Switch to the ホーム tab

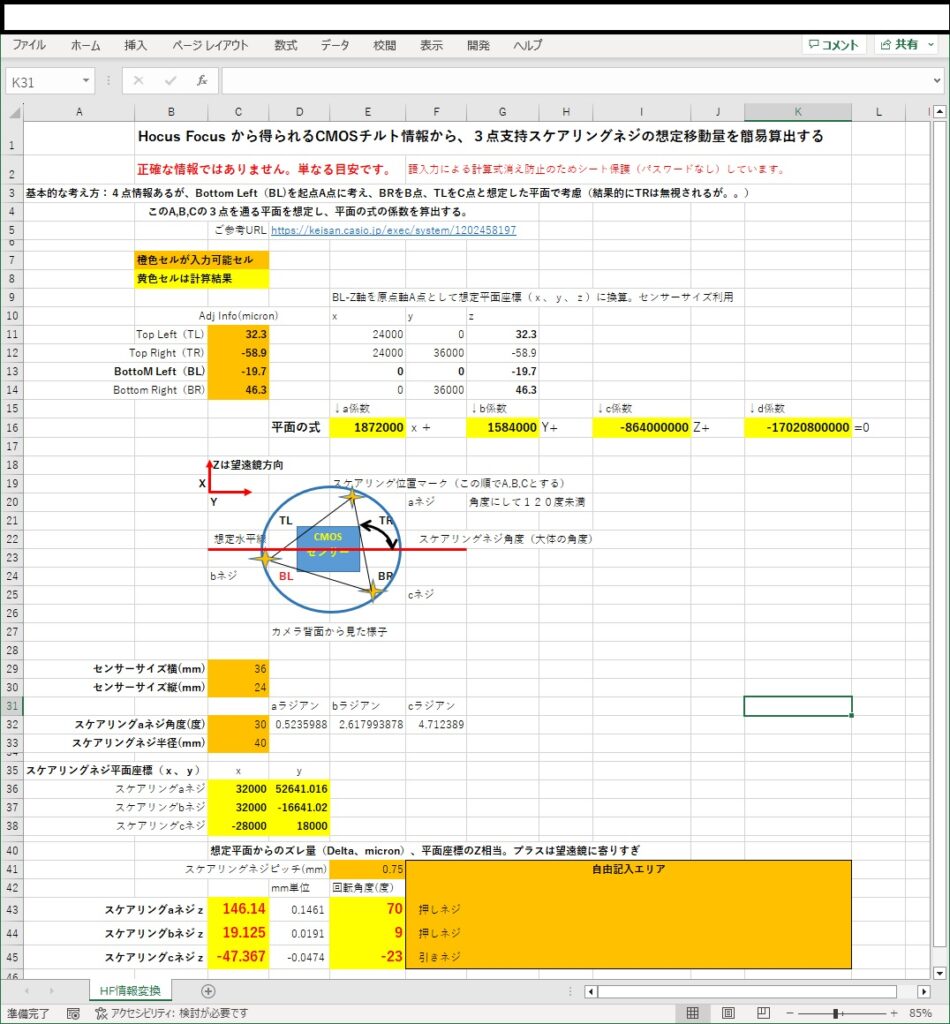(x=86, y=45)
